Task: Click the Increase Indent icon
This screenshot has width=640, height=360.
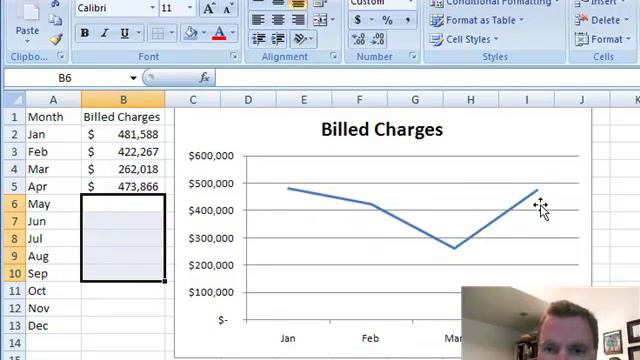Action: click(278, 39)
